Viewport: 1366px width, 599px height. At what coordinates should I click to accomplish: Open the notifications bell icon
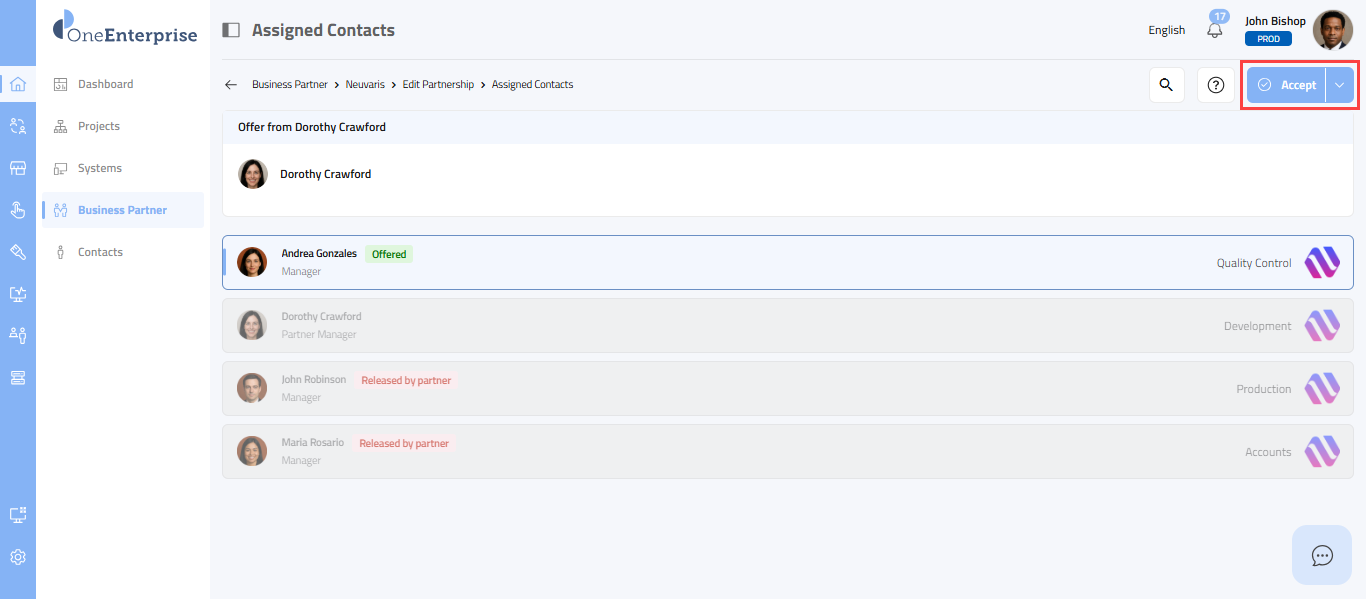[x=1215, y=30]
